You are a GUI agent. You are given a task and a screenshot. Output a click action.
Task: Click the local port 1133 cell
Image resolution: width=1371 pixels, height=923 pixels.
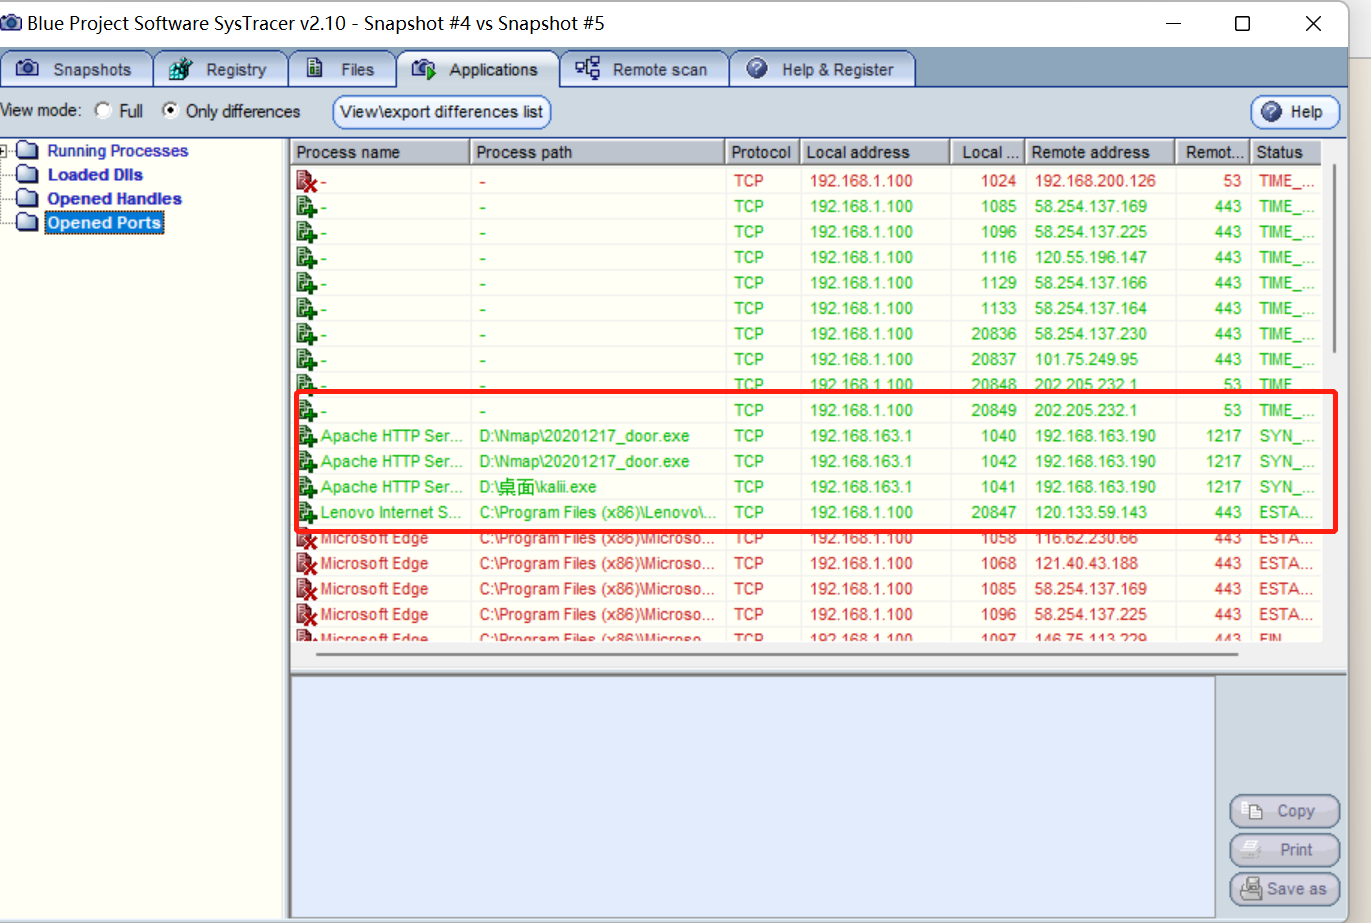click(x=998, y=309)
